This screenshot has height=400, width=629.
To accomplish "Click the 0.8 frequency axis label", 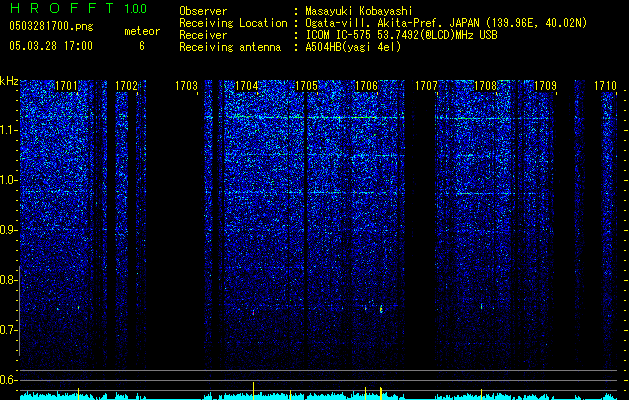I will [x=7, y=280].
